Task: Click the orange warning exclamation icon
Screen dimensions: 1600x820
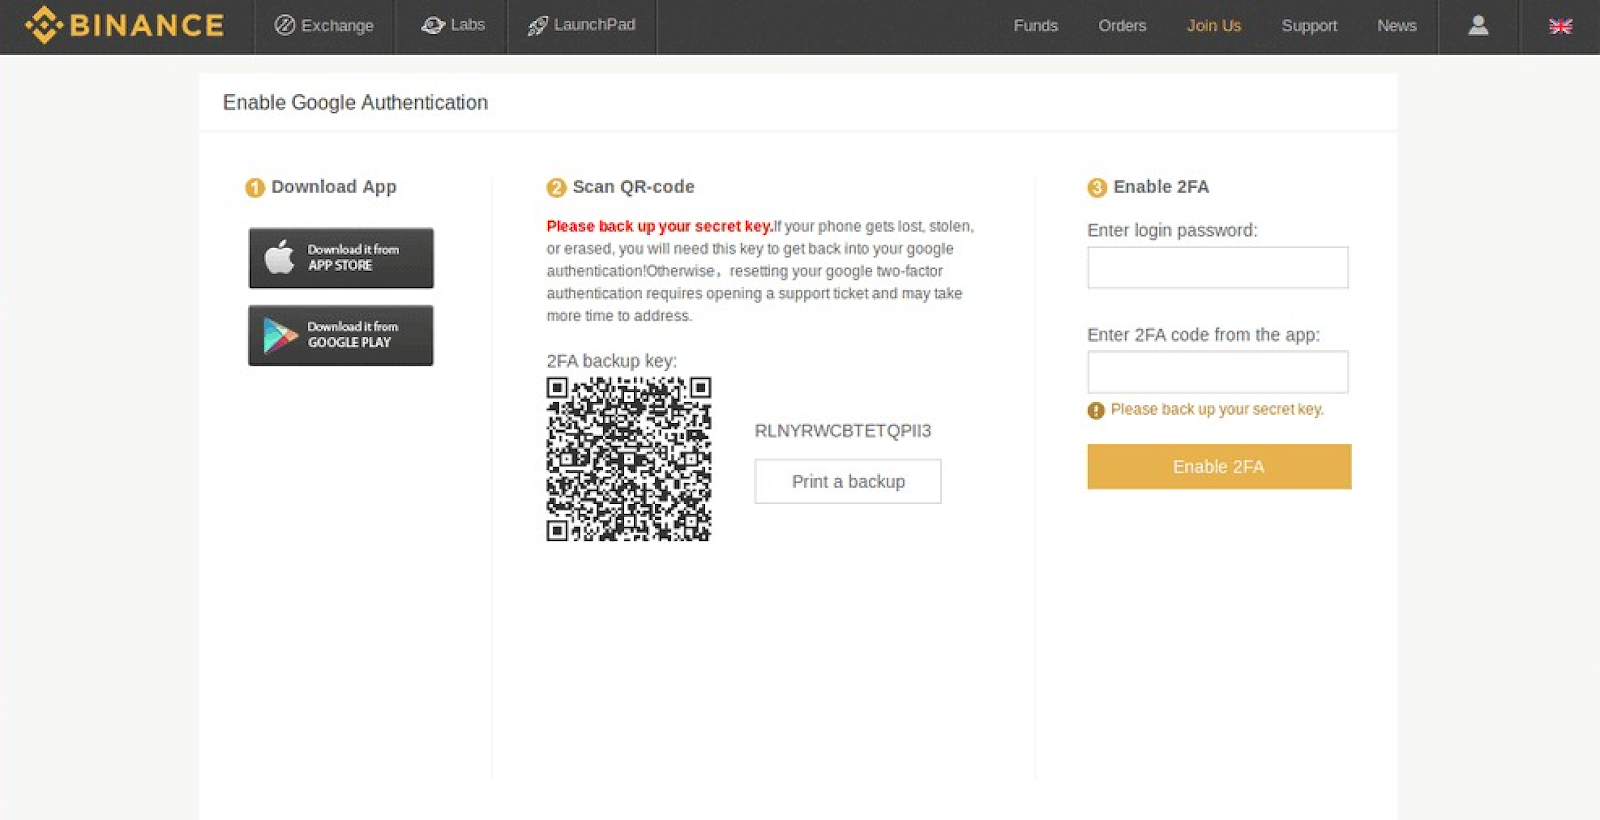Action: click(1096, 410)
